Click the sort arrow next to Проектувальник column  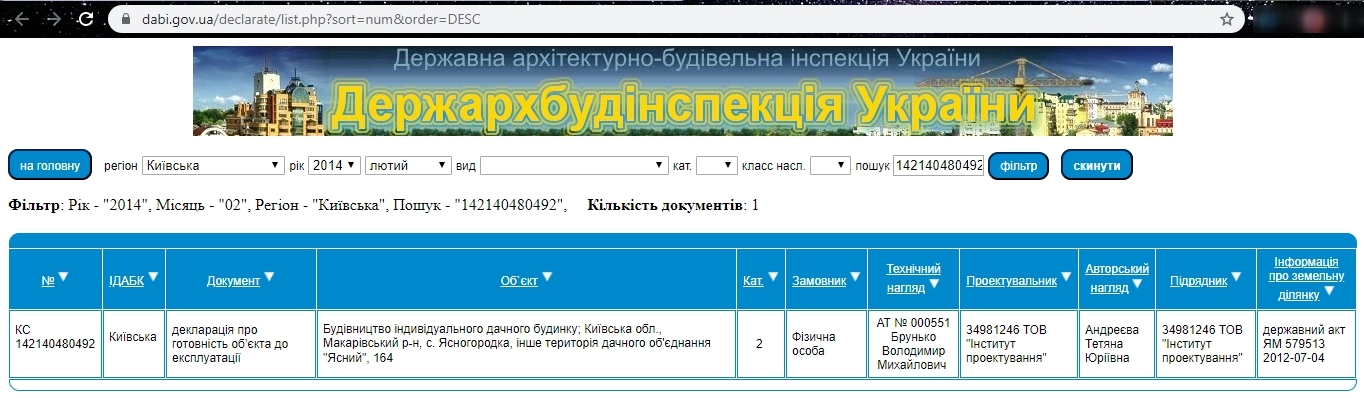point(1067,278)
